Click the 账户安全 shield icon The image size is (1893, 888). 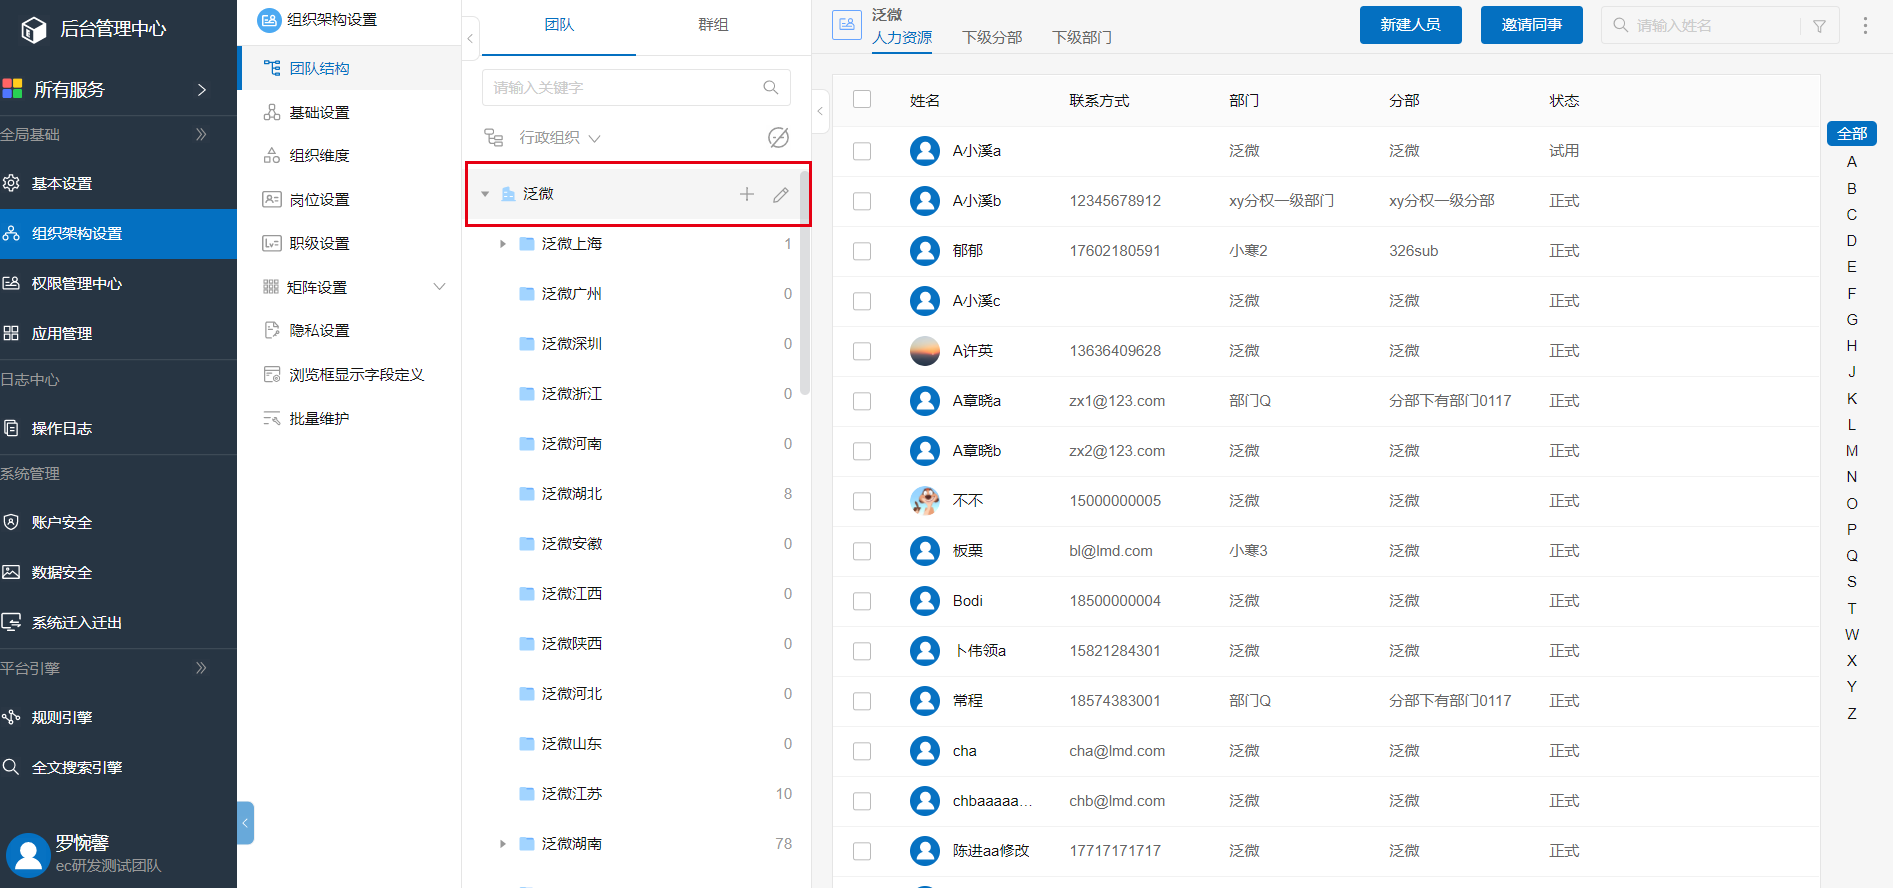point(11,522)
